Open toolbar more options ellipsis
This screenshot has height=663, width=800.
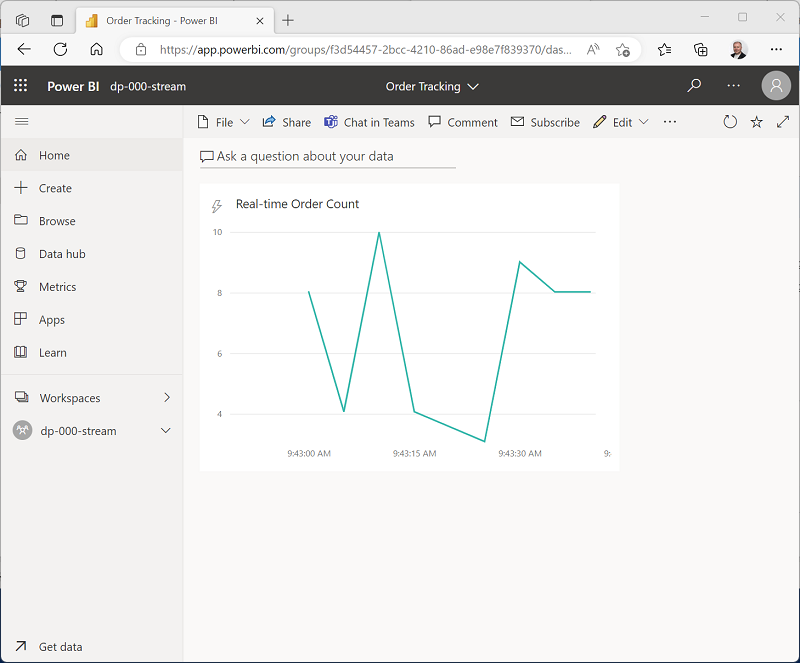point(670,122)
